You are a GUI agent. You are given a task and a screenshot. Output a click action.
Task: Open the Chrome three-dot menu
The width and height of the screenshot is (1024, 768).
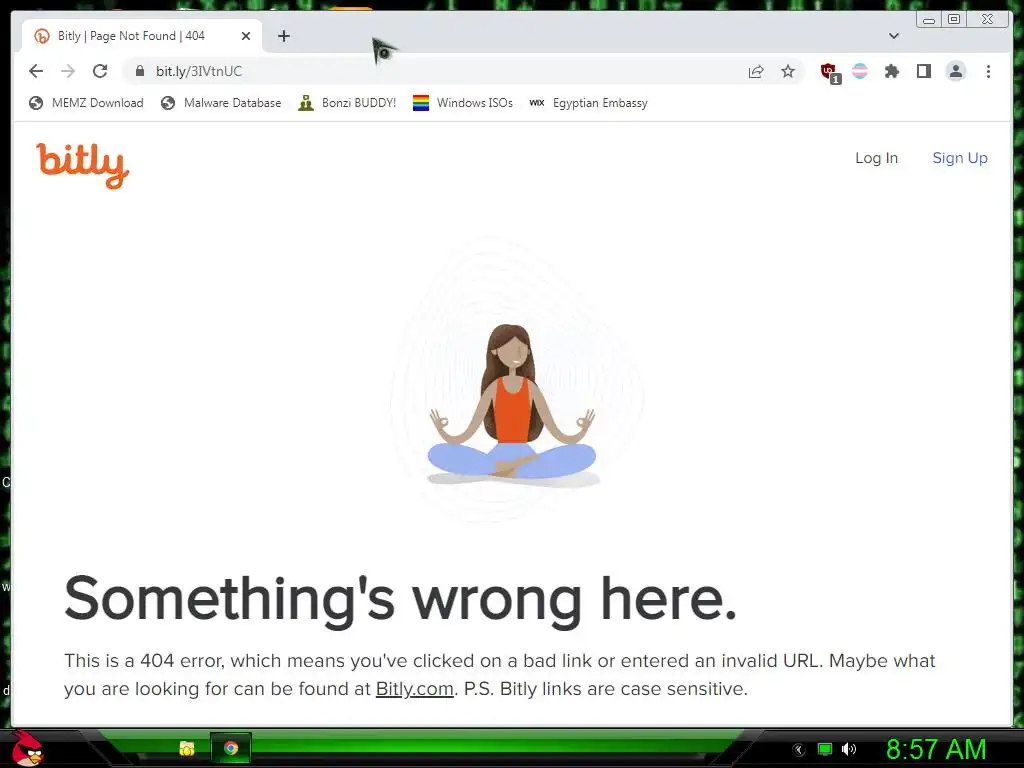988,71
